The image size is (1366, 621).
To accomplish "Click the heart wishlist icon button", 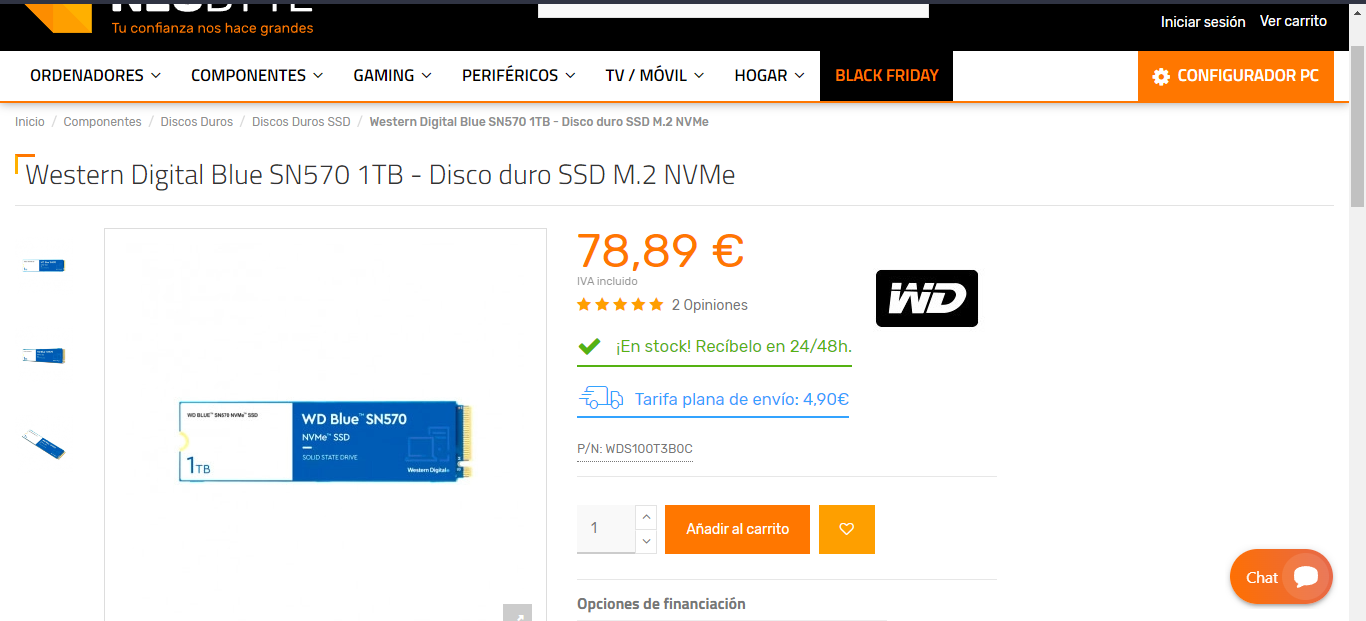I will pyautogui.click(x=846, y=529).
